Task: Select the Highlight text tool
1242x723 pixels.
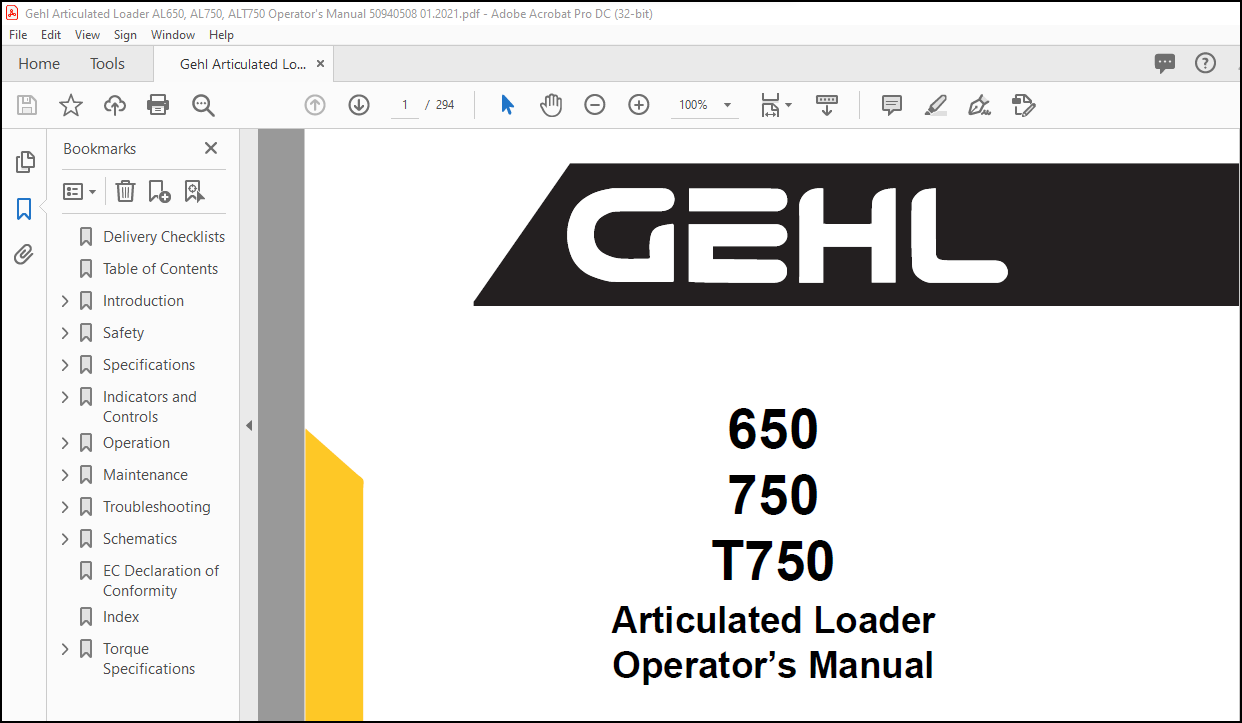Action: (936, 105)
